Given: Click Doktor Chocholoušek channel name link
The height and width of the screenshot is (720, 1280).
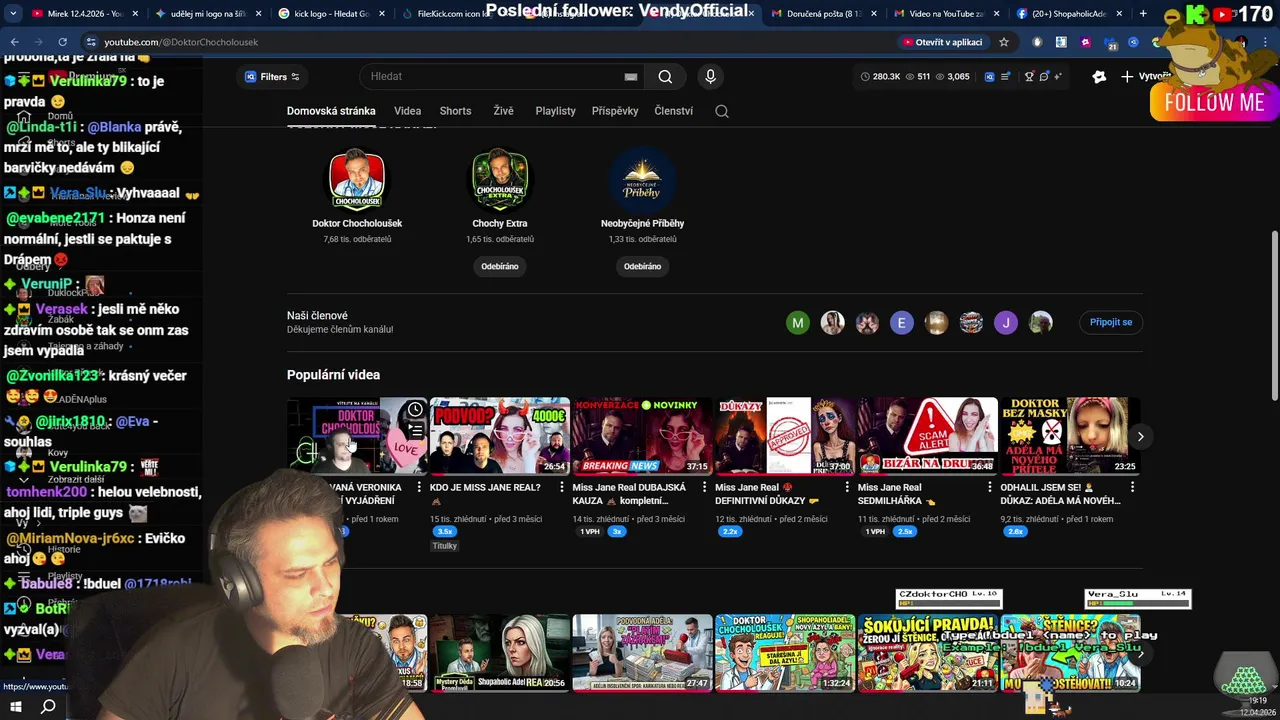Looking at the screenshot, I should coord(357,224).
